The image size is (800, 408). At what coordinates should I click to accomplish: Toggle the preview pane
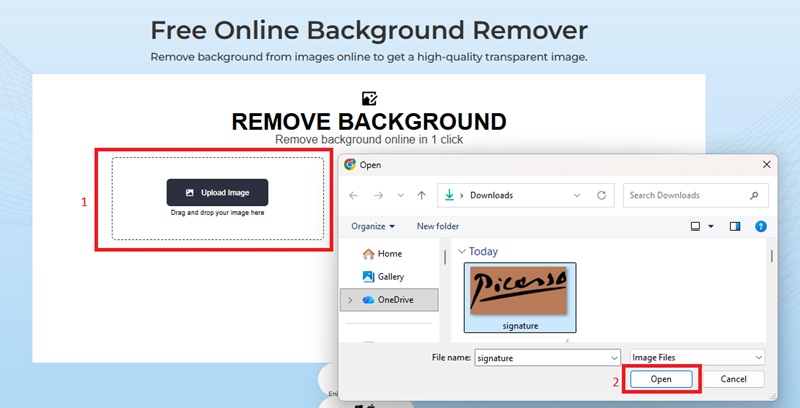coord(735,226)
